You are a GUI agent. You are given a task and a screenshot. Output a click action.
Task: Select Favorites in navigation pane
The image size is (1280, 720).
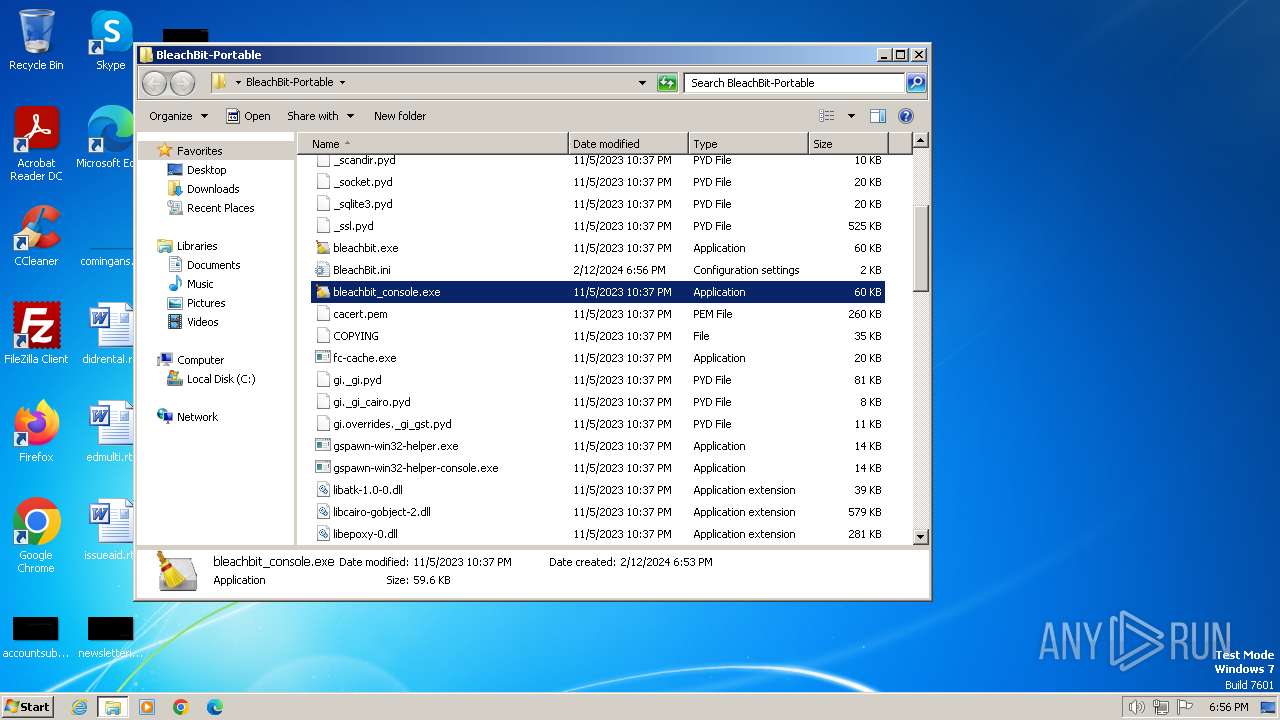[199, 151]
